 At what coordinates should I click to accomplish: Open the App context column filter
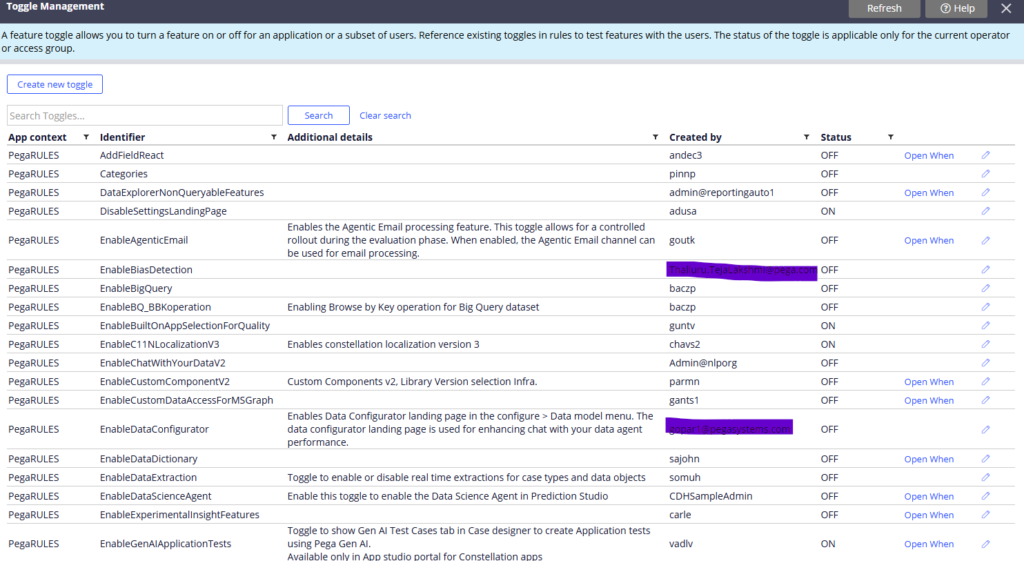point(86,137)
